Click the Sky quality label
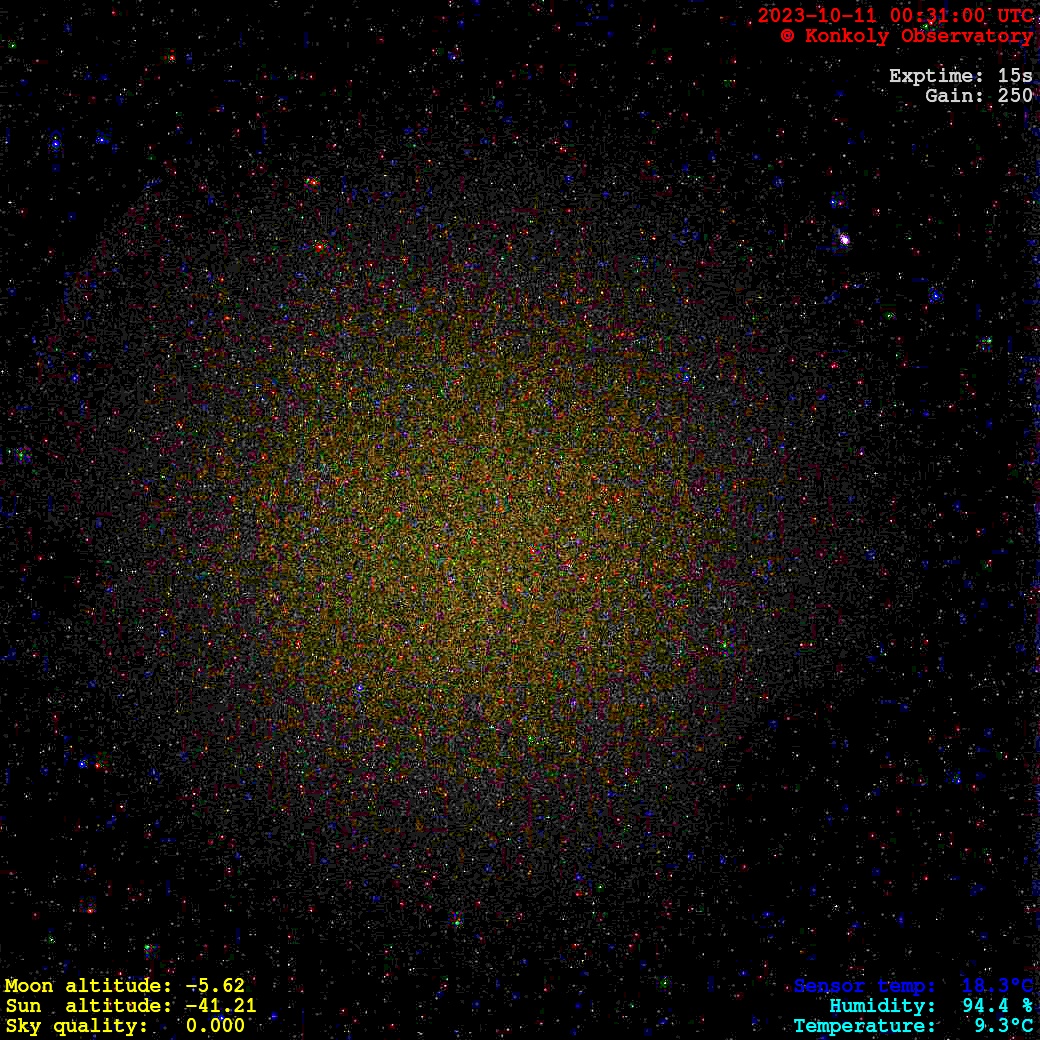The width and height of the screenshot is (1040, 1040). coord(77,1026)
